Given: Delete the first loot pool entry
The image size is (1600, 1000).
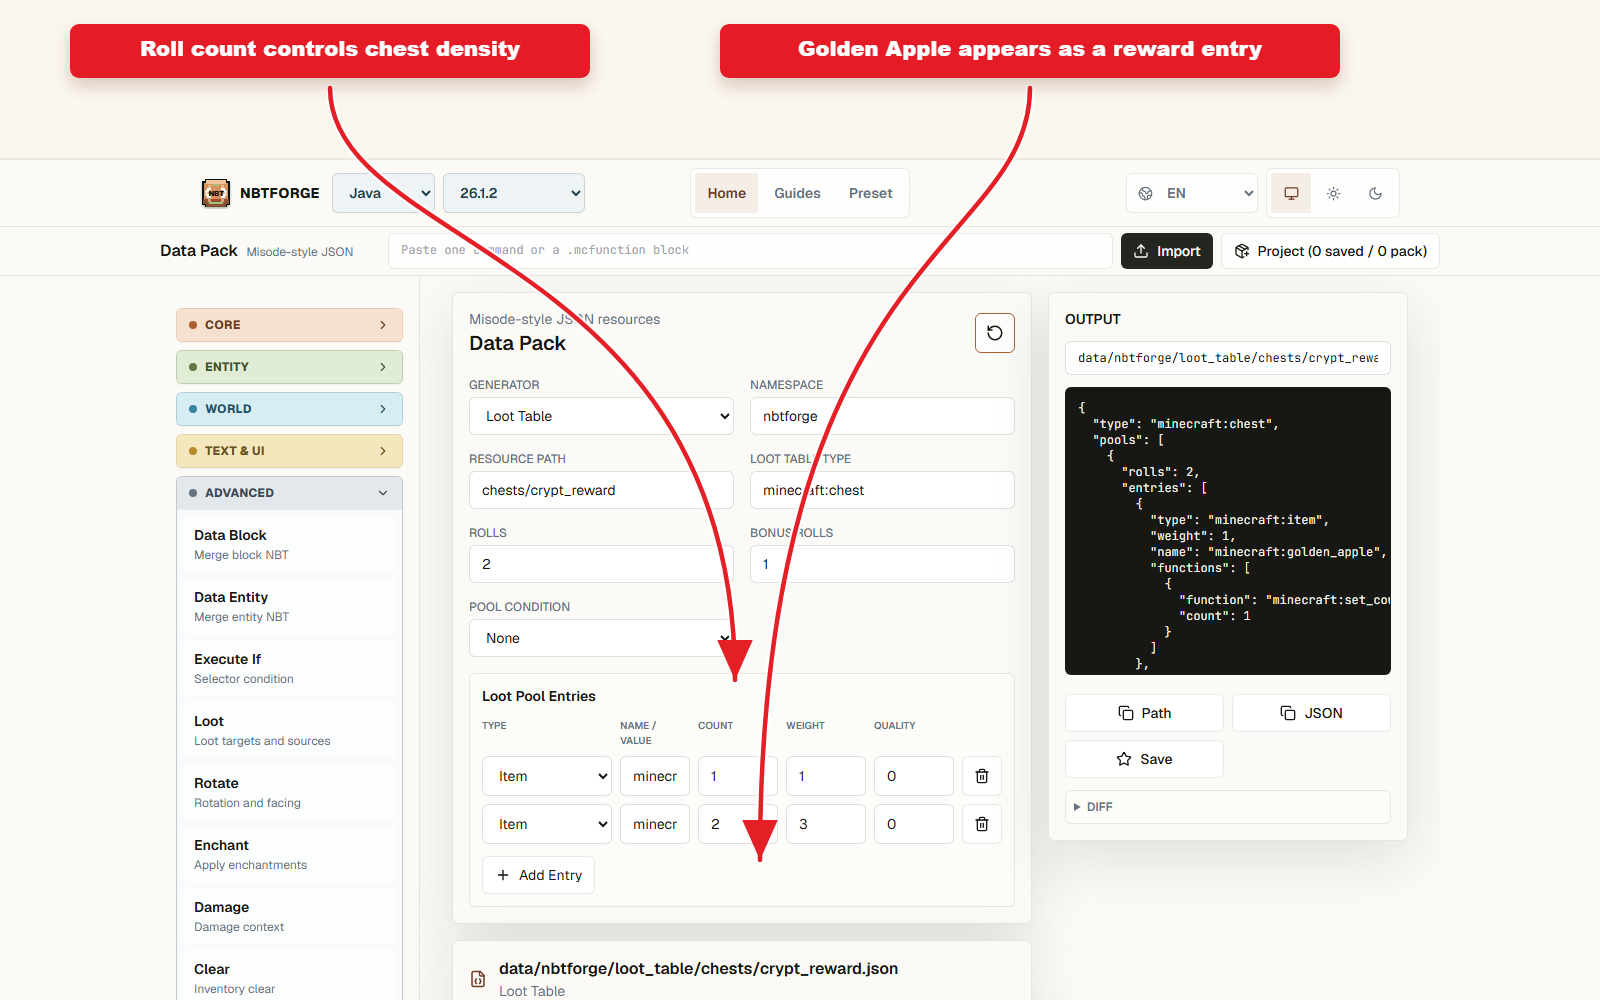Looking at the screenshot, I should point(982,776).
